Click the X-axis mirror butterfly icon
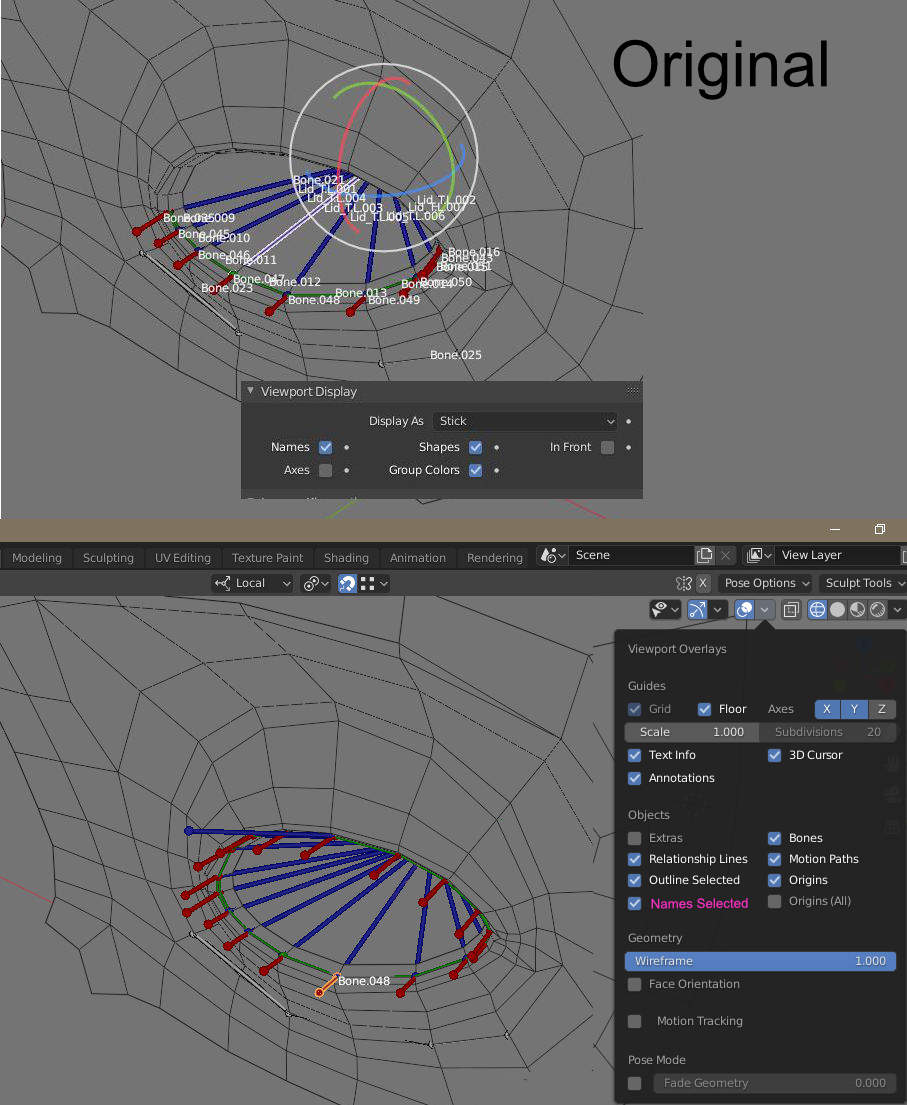Viewport: 907px width, 1105px height. pyautogui.click(x=683, y=584)
